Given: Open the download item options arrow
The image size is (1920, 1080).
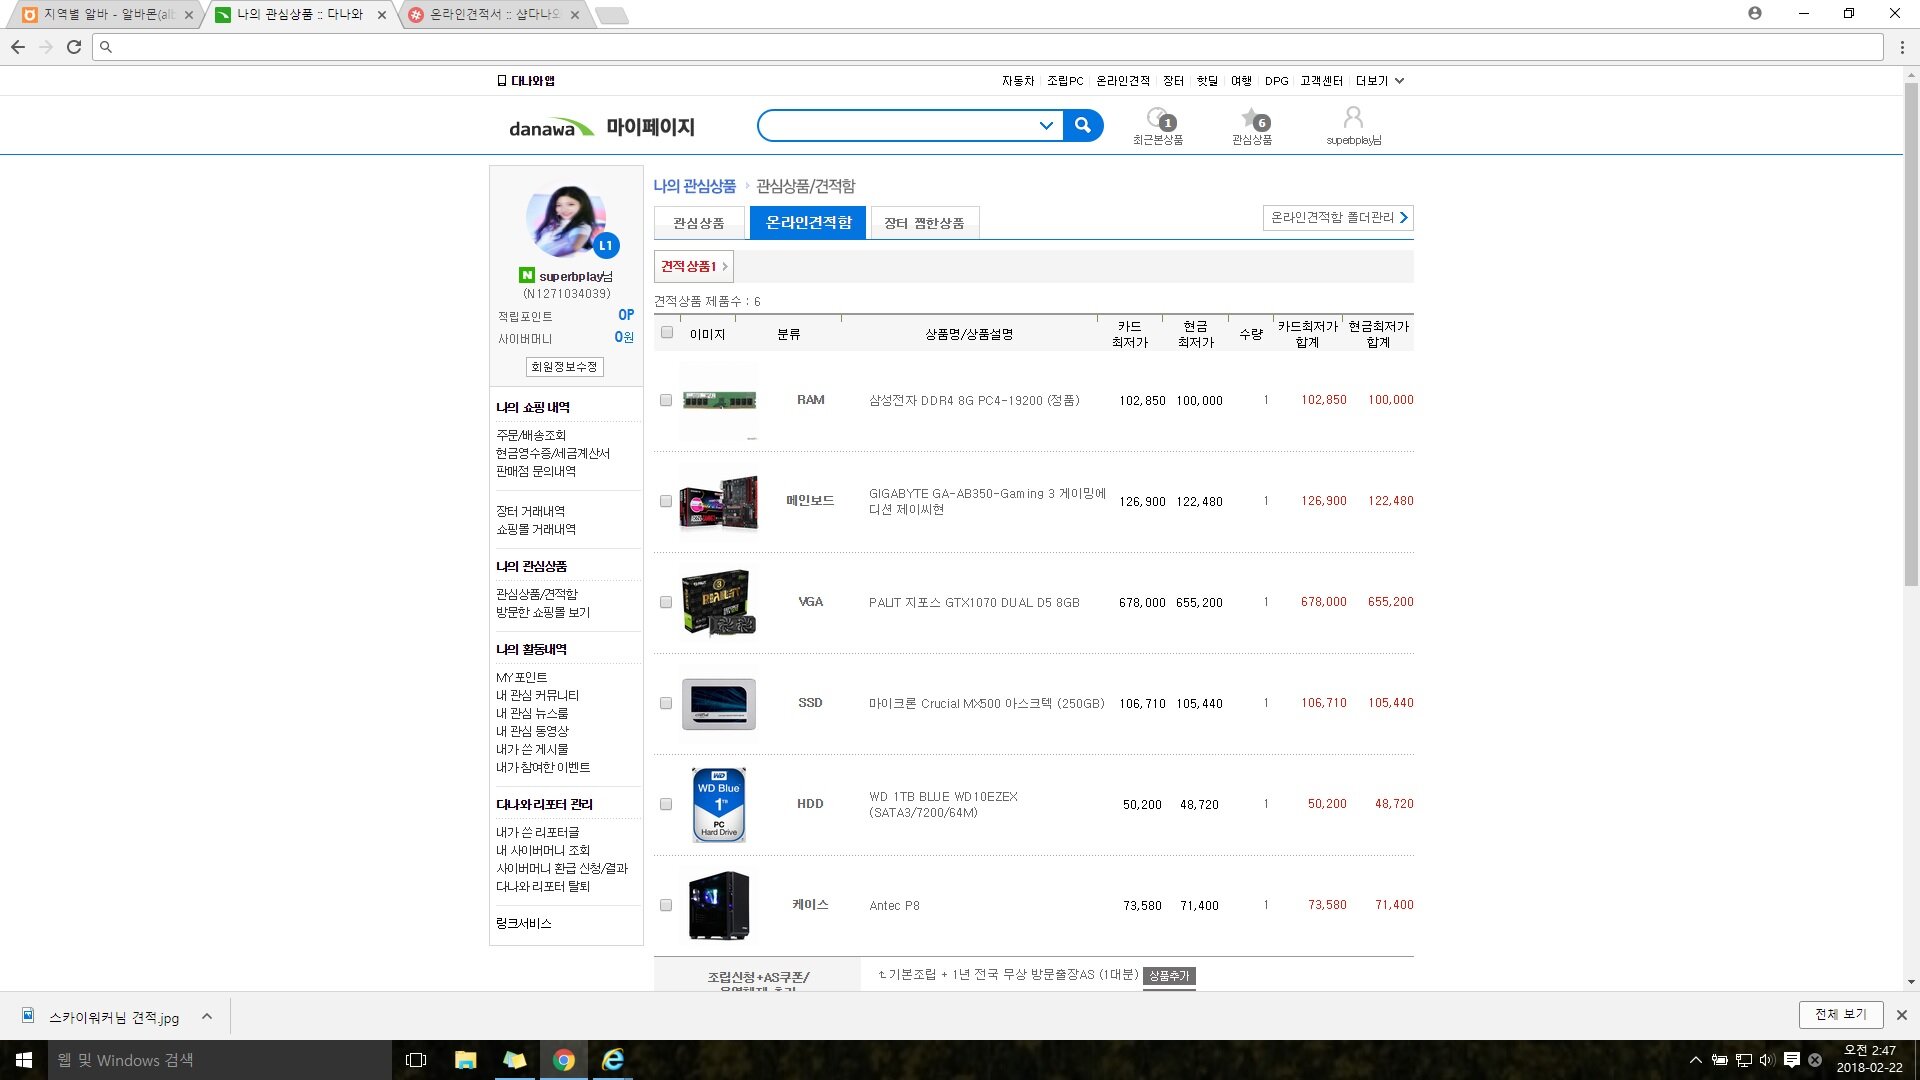Looking at the screenshot, I should [207, 1016].
